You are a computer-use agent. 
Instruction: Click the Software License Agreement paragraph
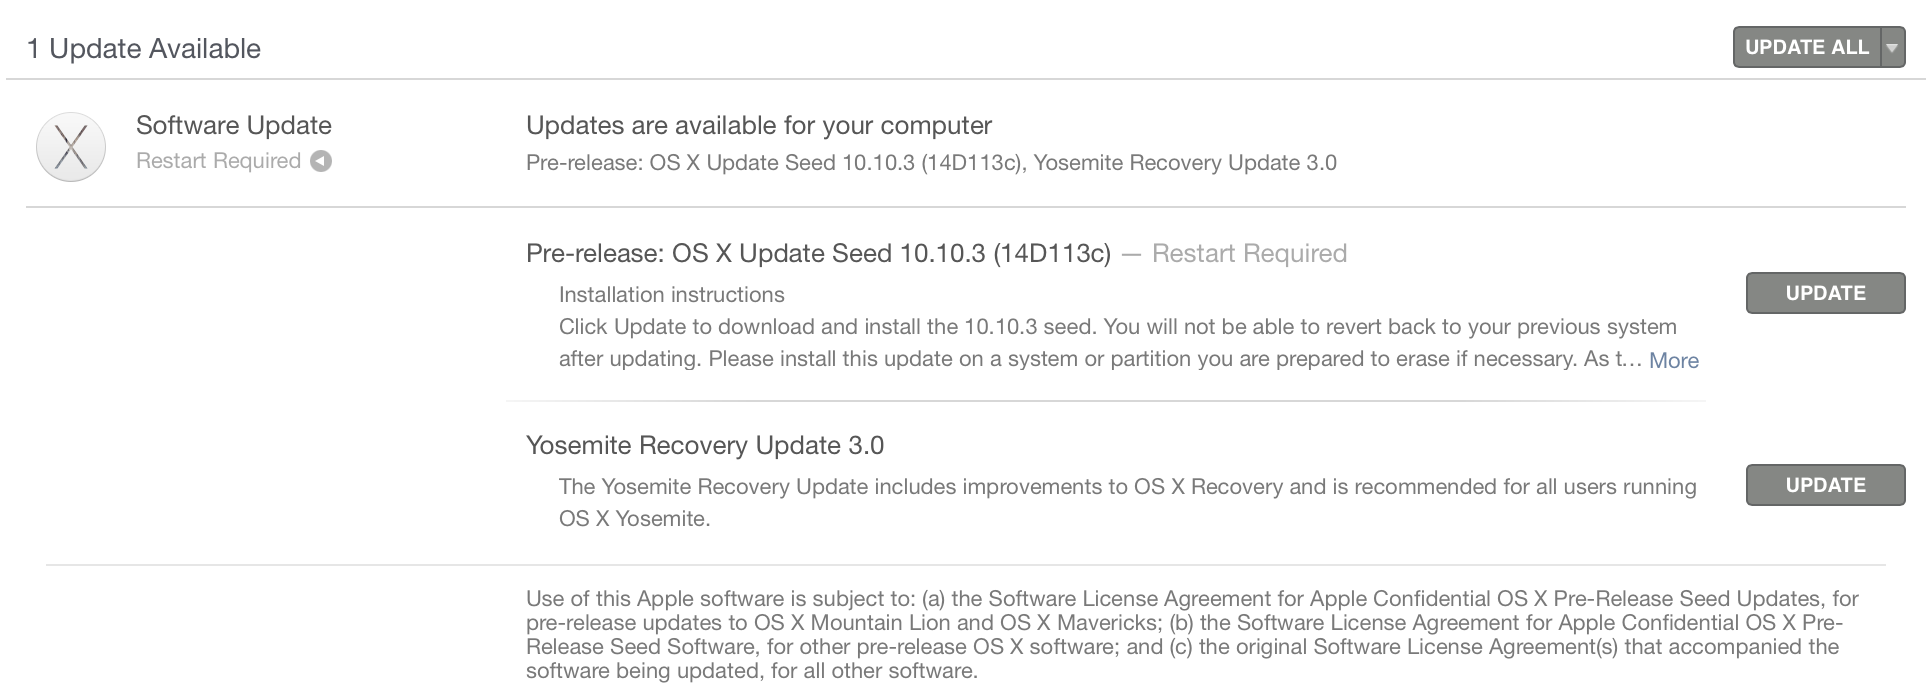pos(1192,635)
